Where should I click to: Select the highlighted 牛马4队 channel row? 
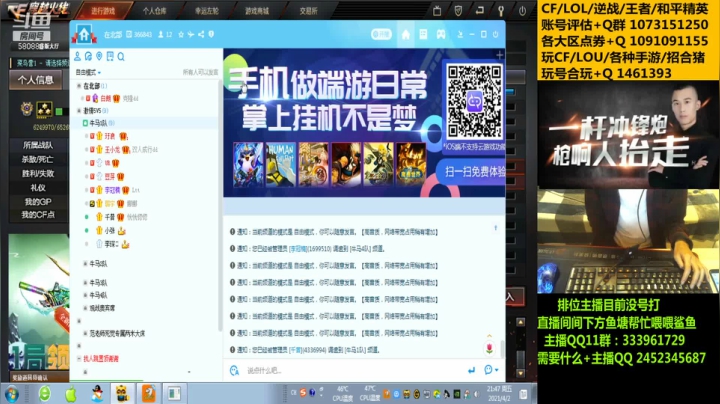tap(145, 123)
